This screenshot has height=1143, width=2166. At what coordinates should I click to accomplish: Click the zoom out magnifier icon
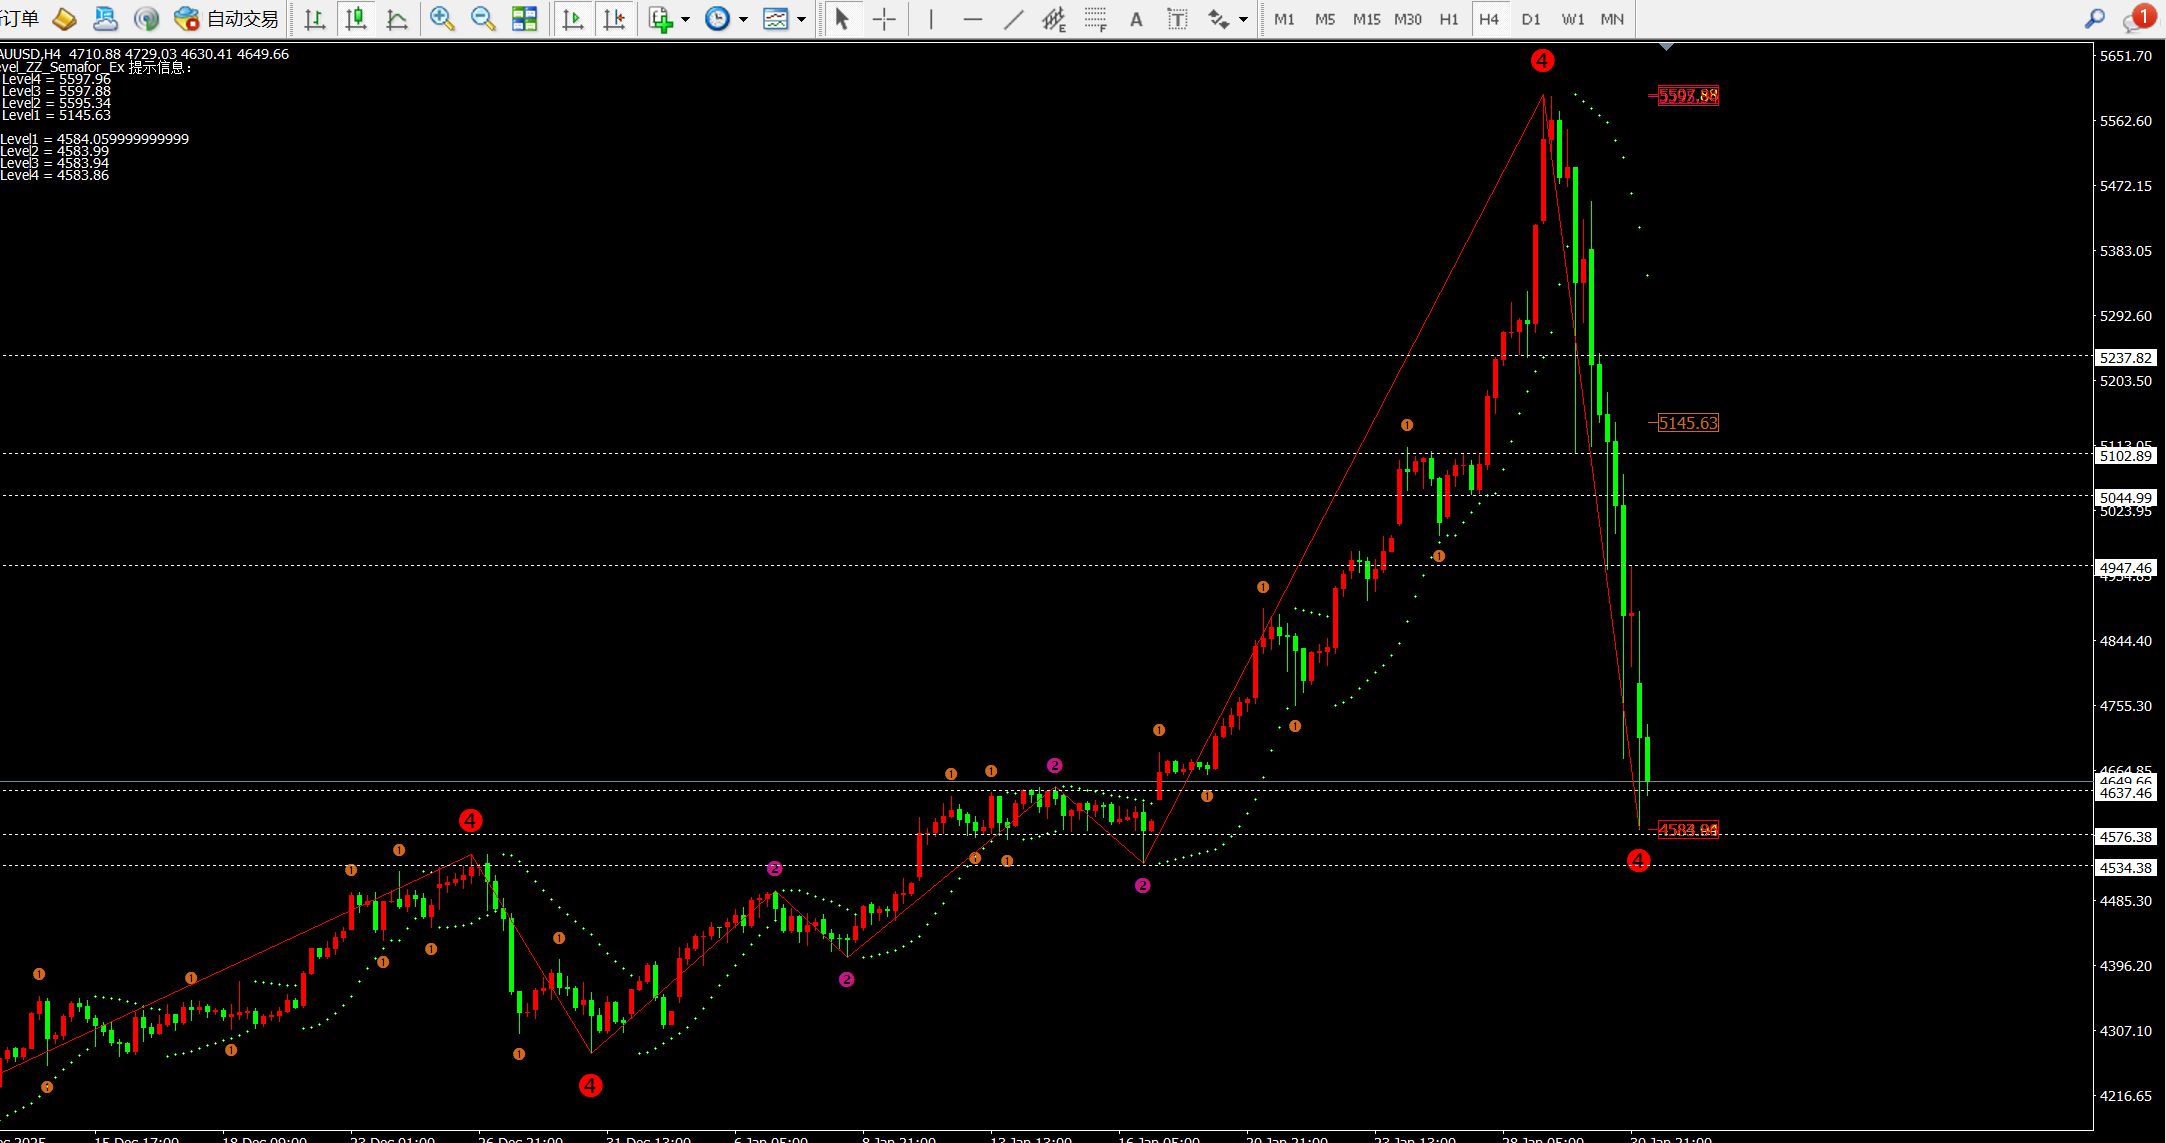click(x=482, y=18)
